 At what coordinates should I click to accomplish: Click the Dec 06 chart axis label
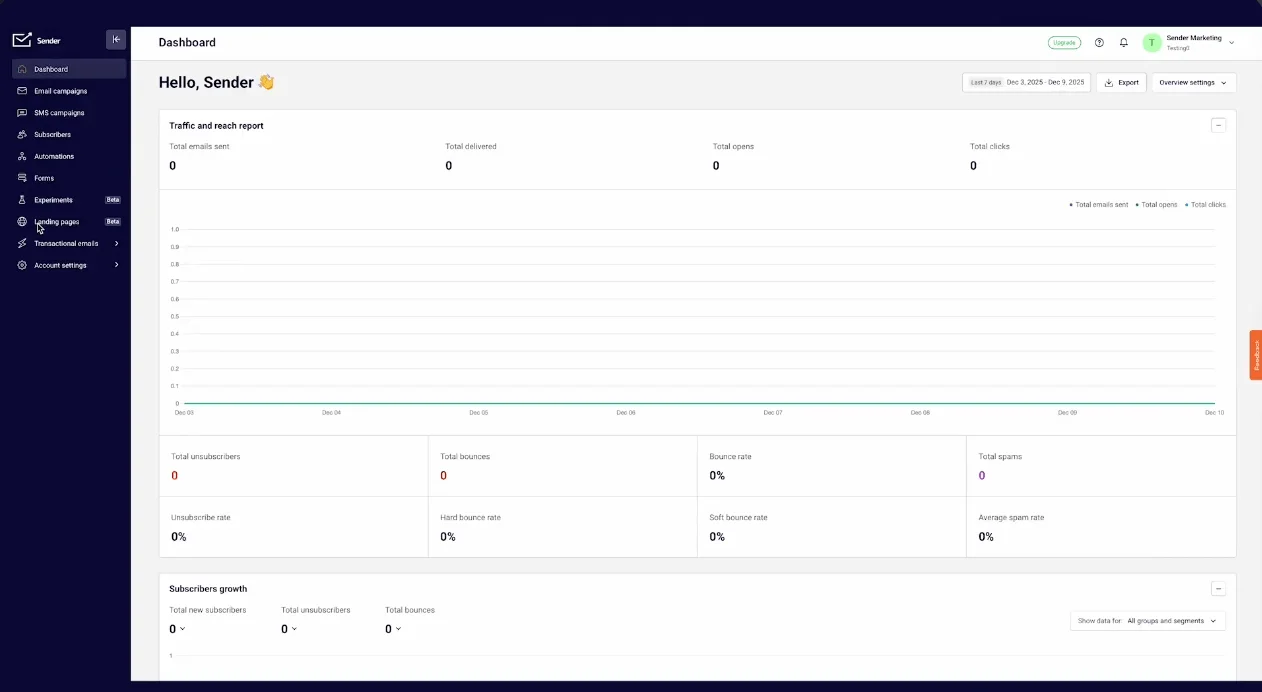pos(626,412)
